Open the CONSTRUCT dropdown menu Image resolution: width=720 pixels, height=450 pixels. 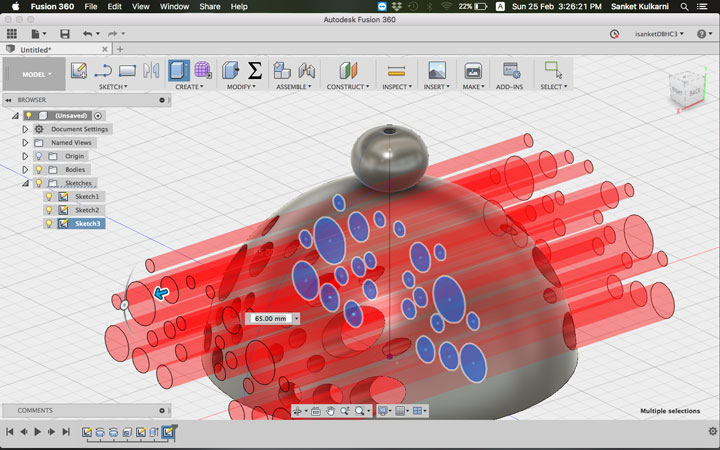(x=348, y=86)
